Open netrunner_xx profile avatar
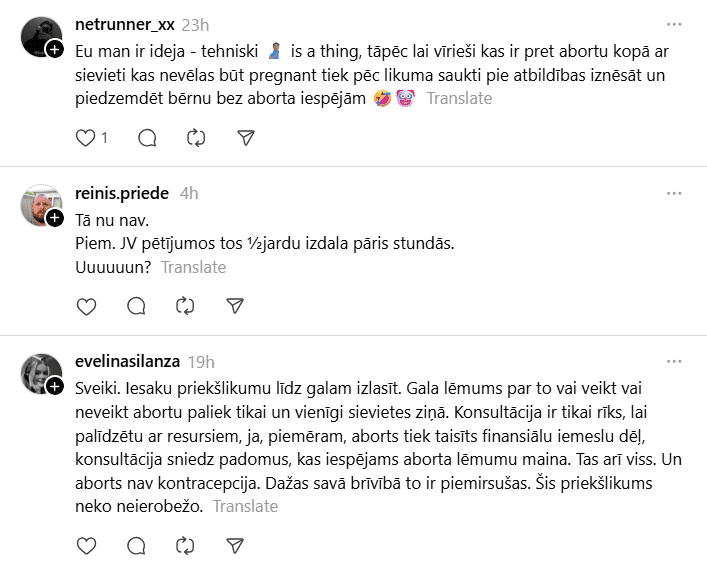 pyautogui.click(x=41, y=36)
